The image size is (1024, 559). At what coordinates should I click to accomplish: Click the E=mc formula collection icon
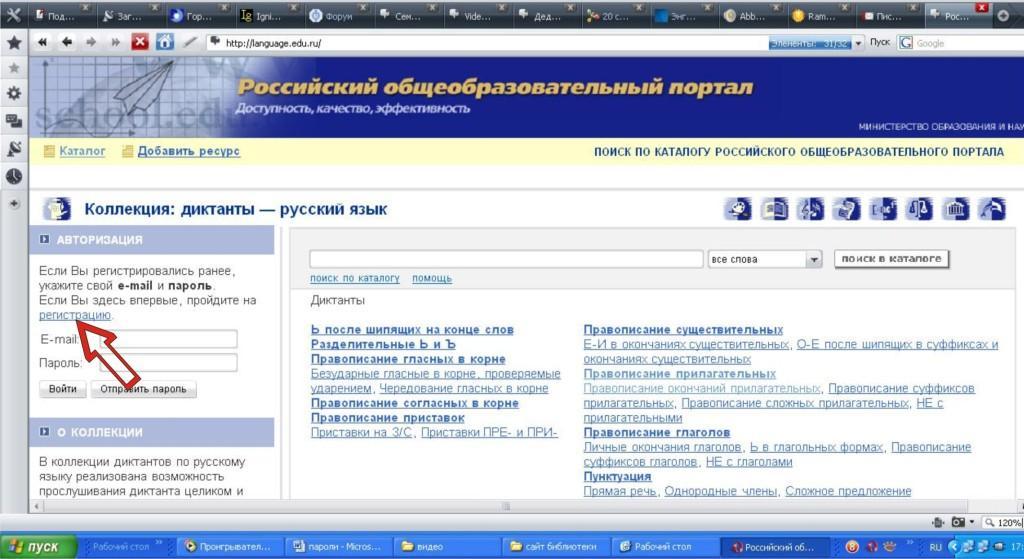click(x=883, y=209)
